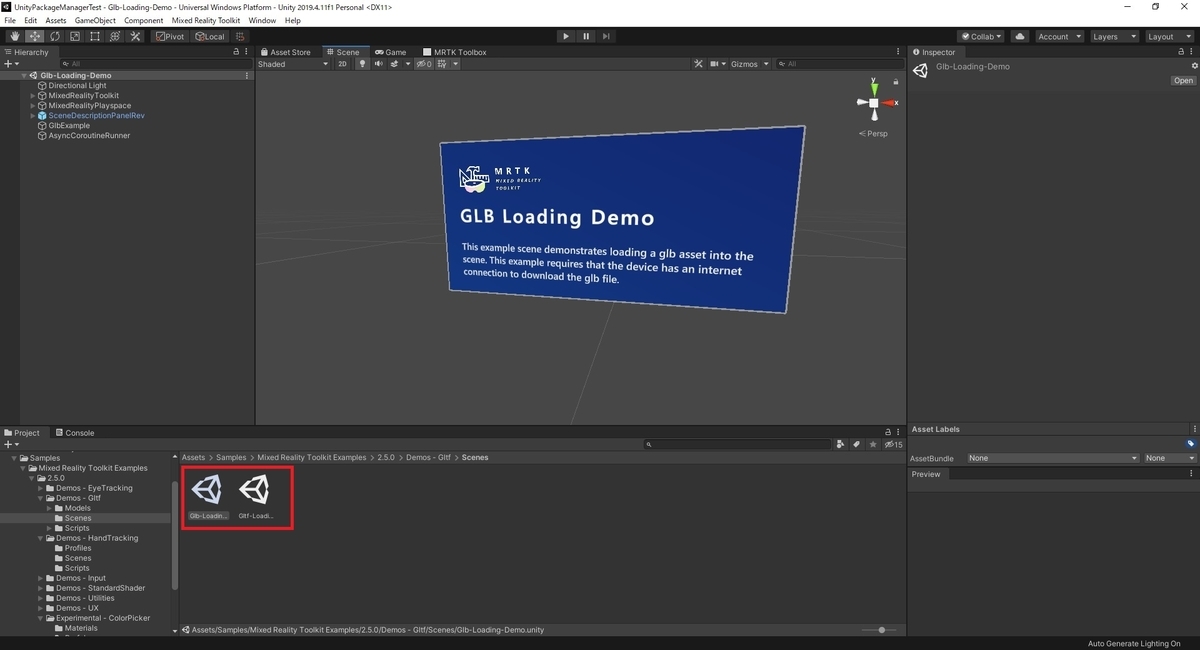This screenshot has height=650, width=1200.
Task: Select the Gltf-Loading scene asset
Action: point(256,497)
